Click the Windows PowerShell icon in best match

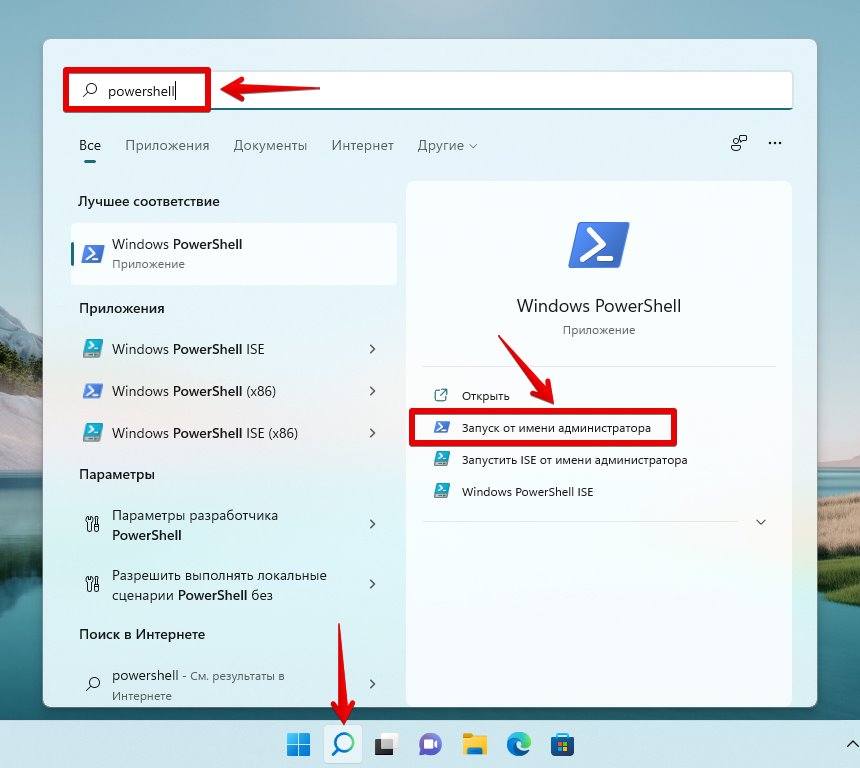(93, 253)
